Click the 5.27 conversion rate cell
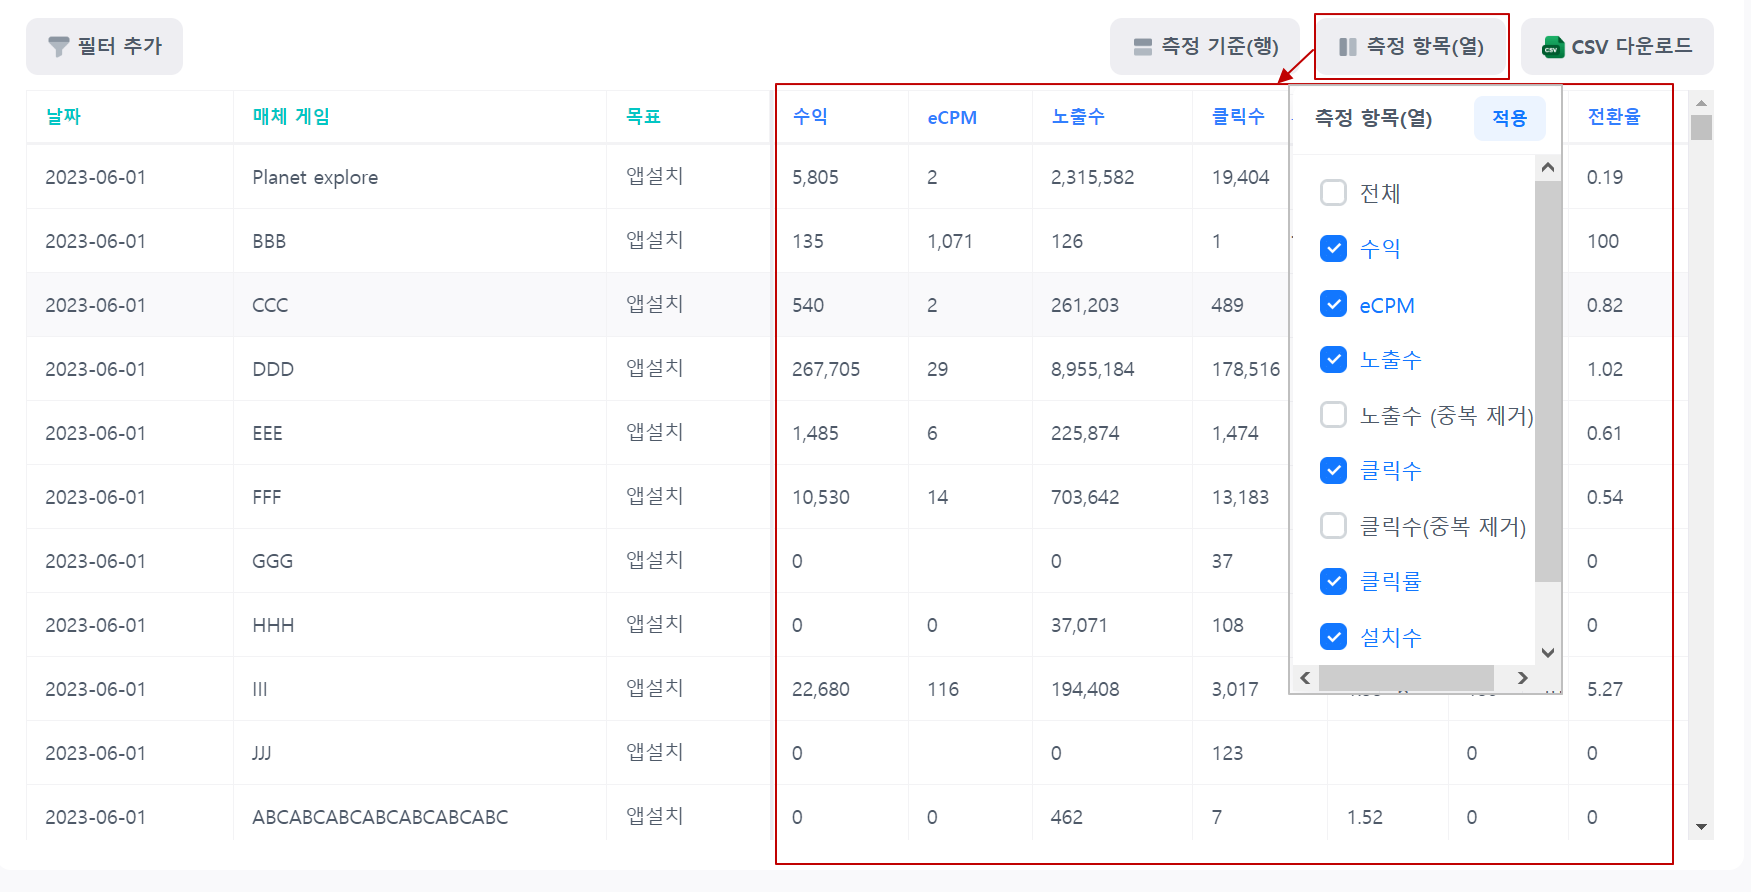Image resolution: width=1751 pixels, height=892 pixels. pos(1605,689)
